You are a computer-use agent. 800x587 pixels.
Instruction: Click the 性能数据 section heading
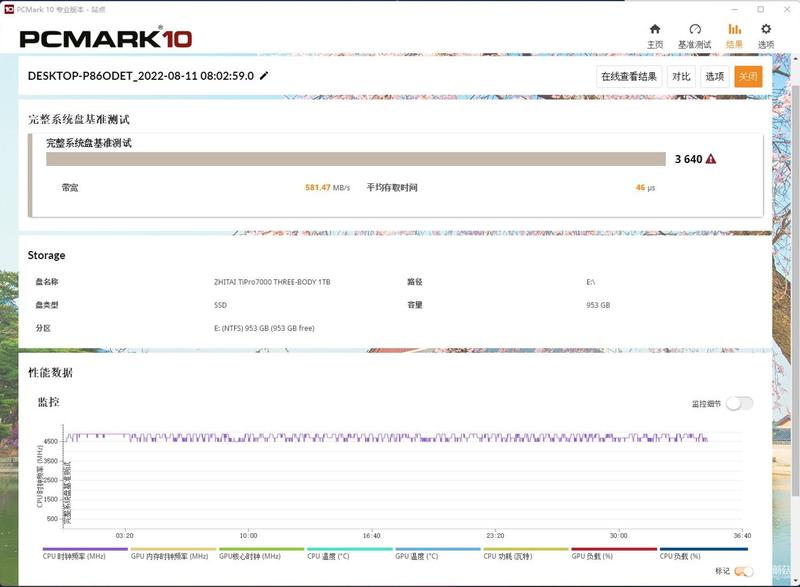tap(51, 372)
